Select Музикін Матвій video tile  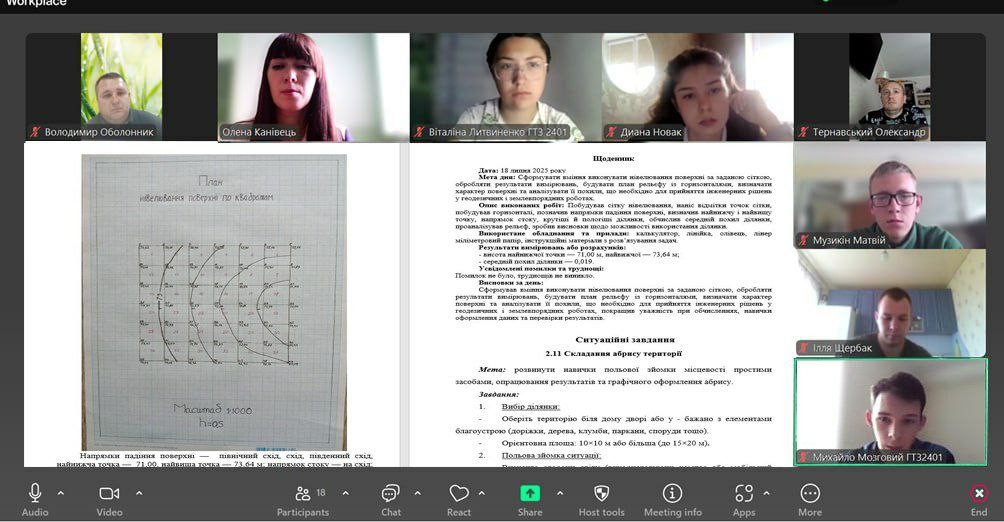890,195
